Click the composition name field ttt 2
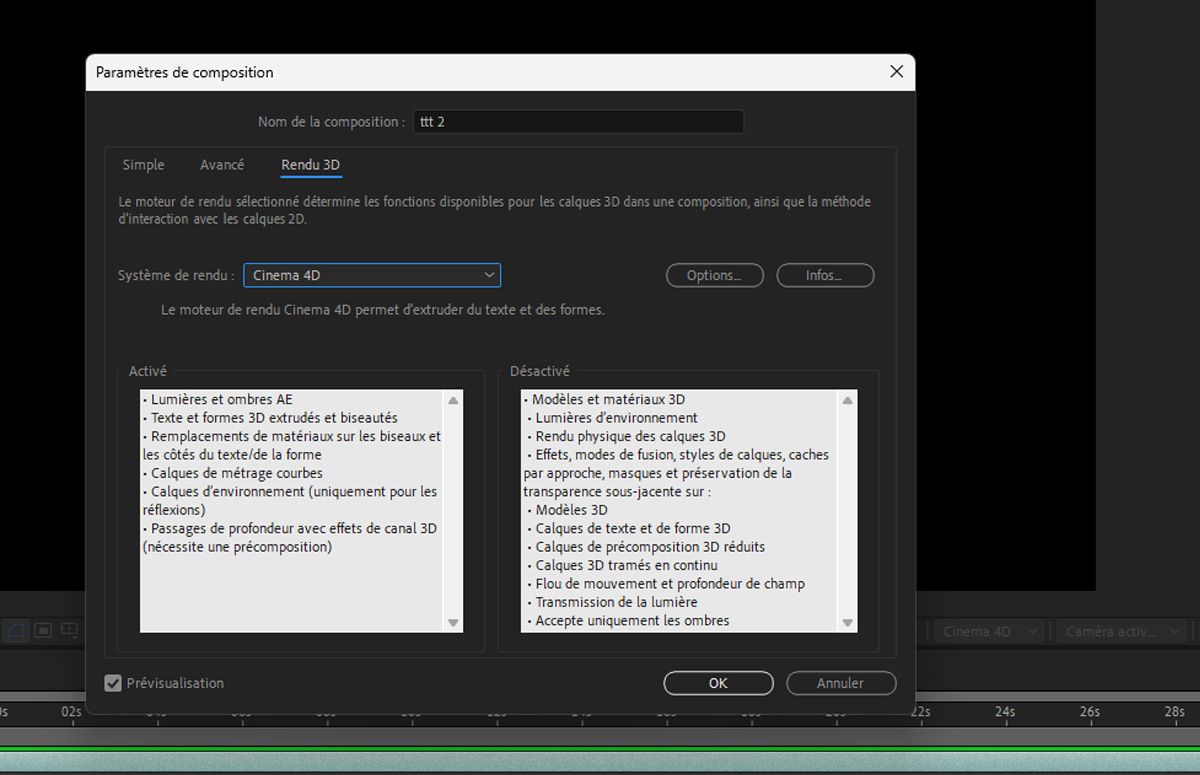 click(x=578, y=121)
